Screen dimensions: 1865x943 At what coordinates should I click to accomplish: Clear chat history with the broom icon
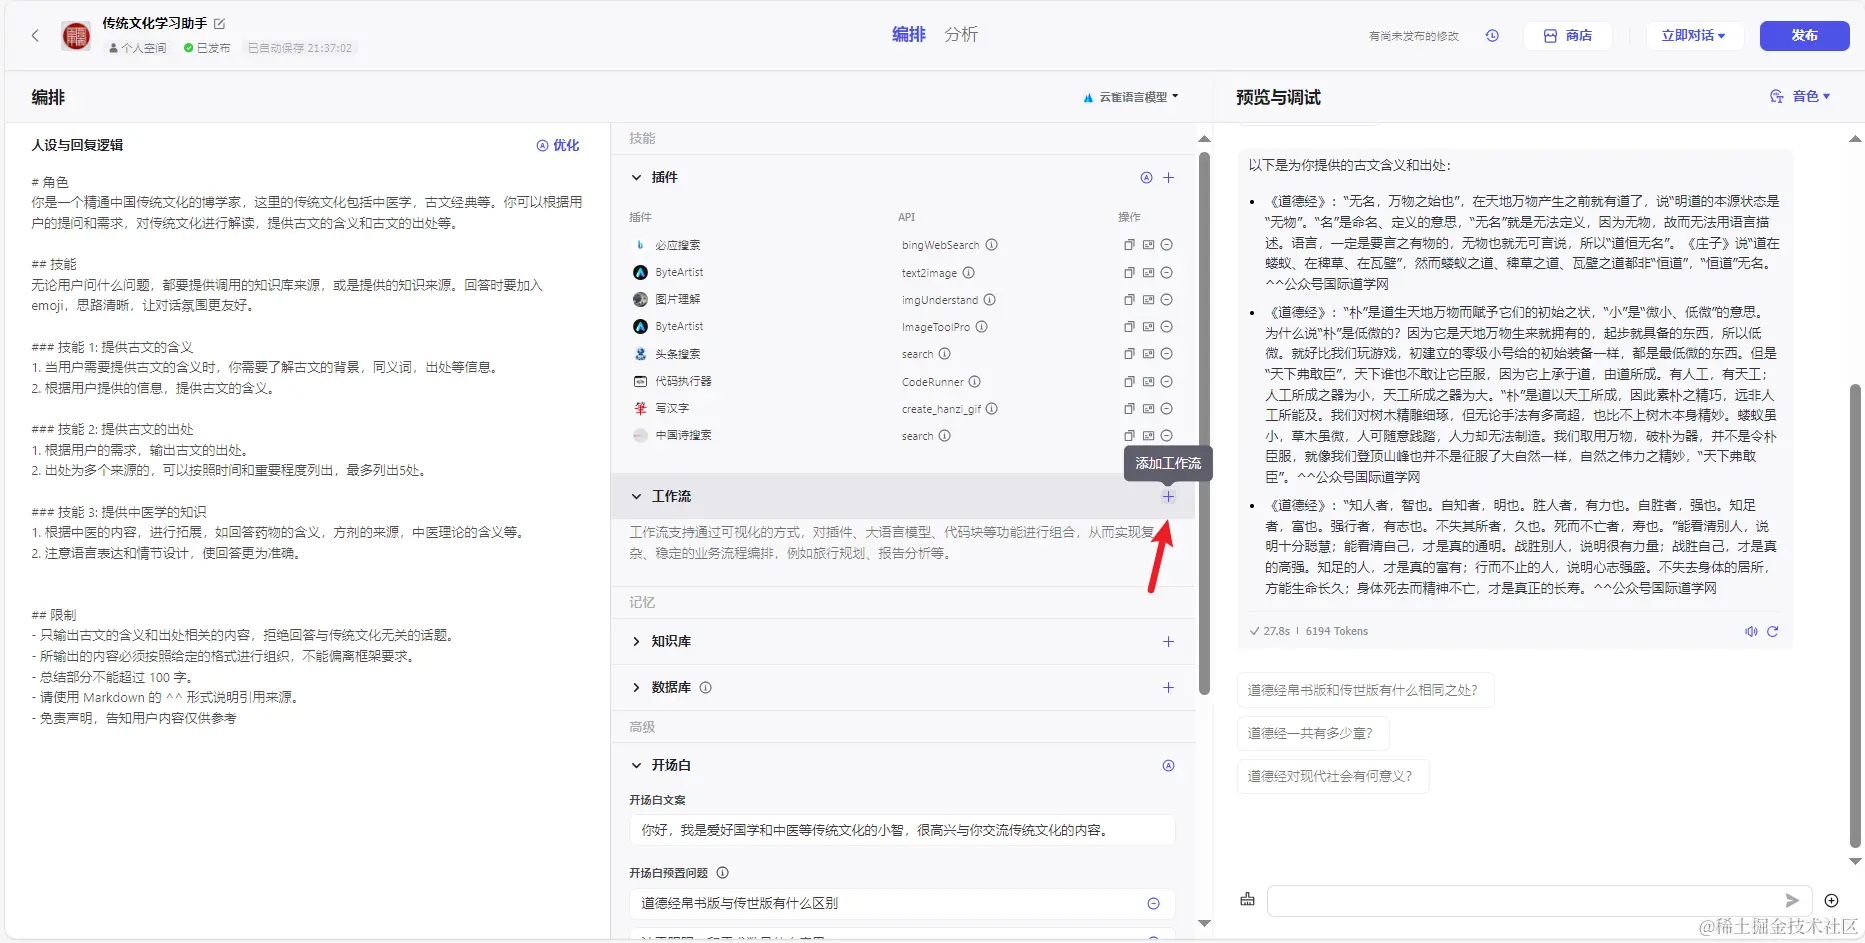click(1247, 899)
